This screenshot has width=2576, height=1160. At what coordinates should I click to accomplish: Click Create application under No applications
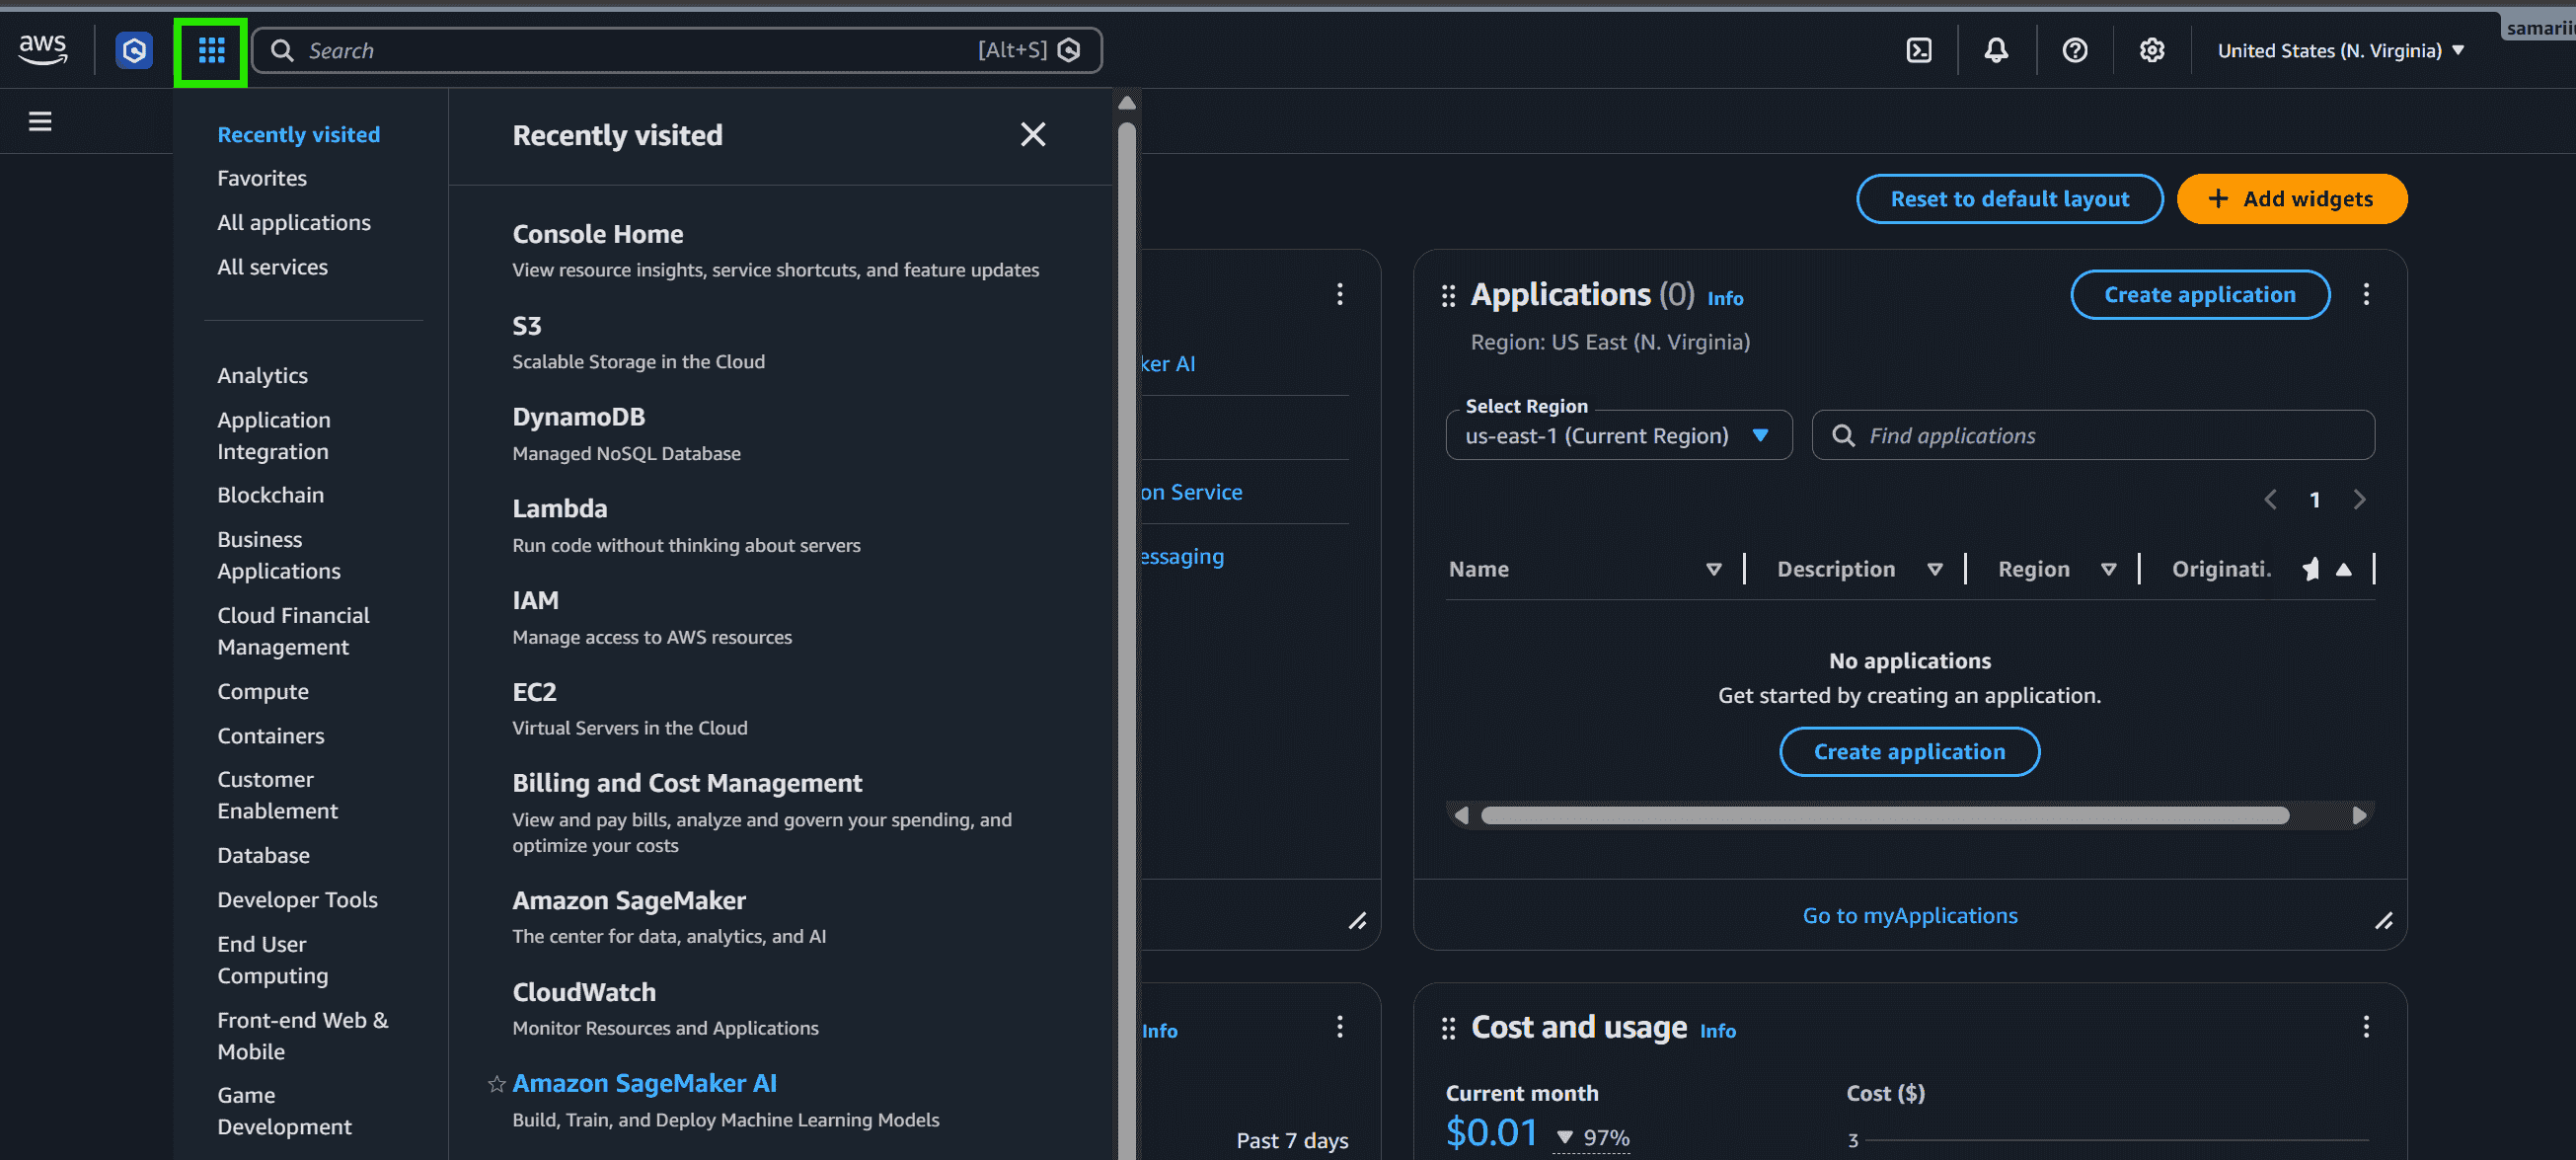(x=1908, y=752)
